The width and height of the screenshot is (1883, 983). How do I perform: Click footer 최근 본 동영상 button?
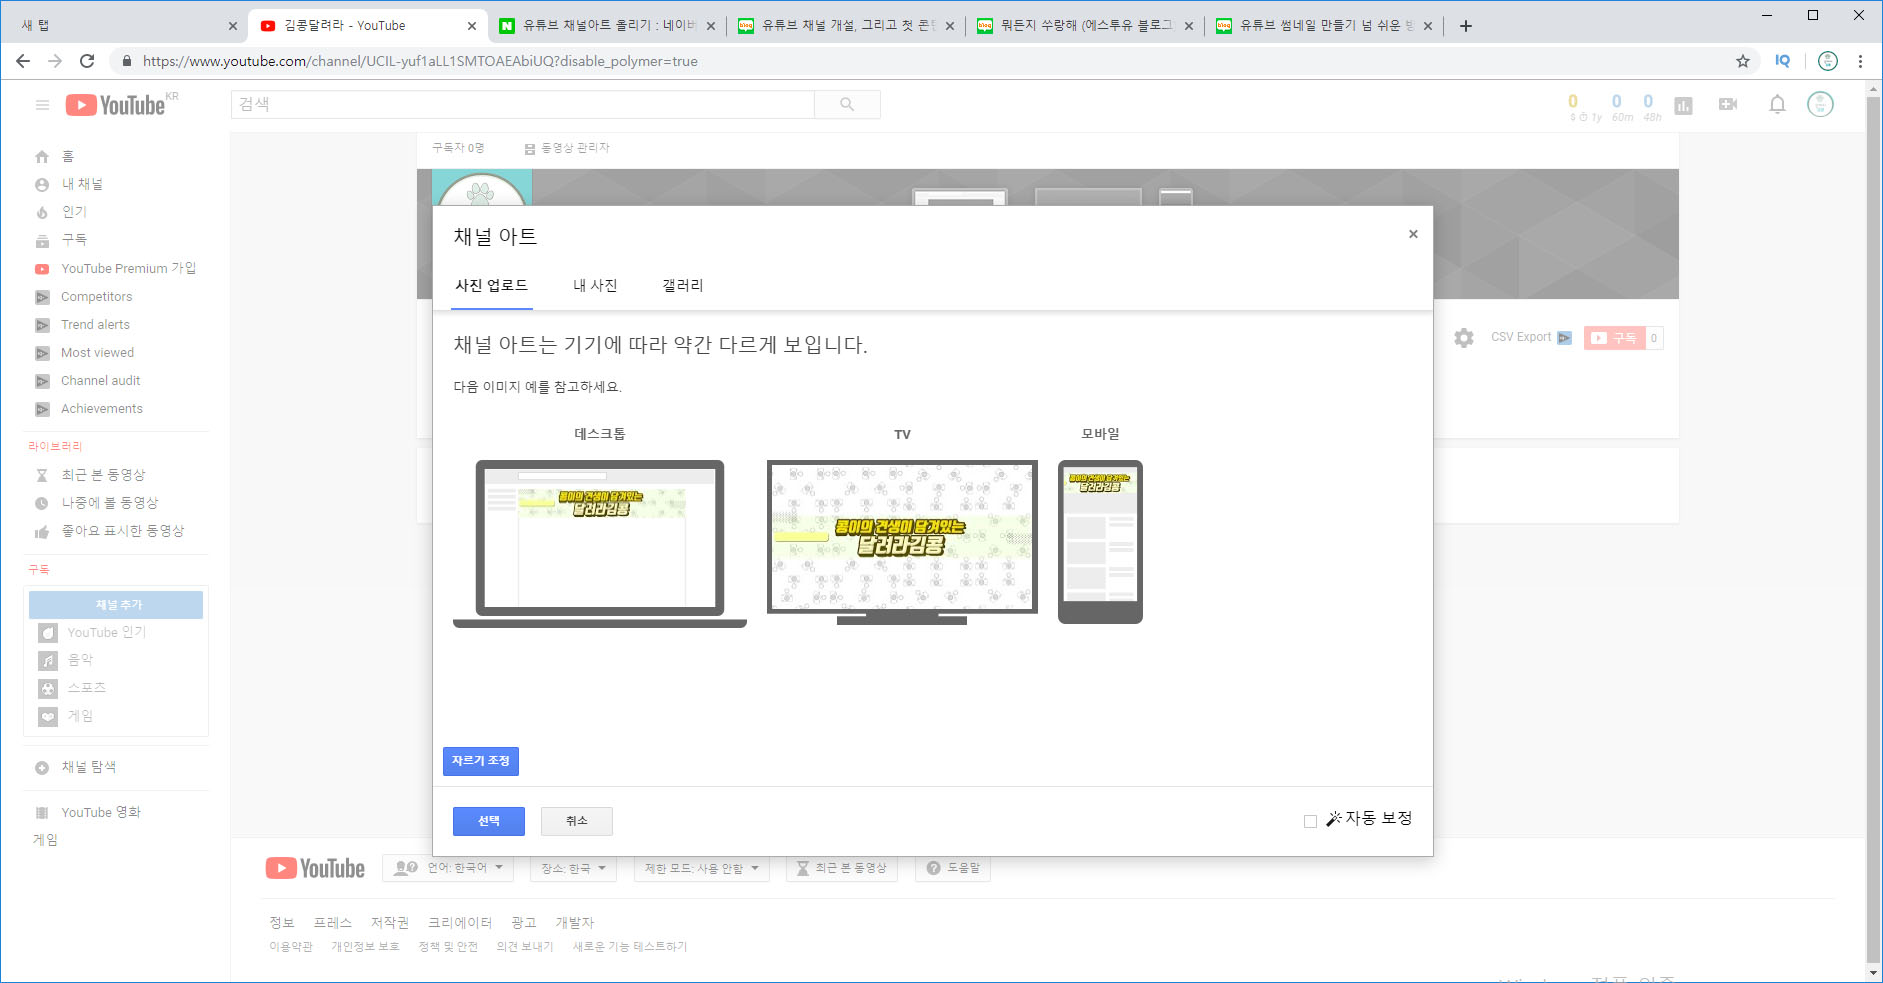[x=842, y=868]
